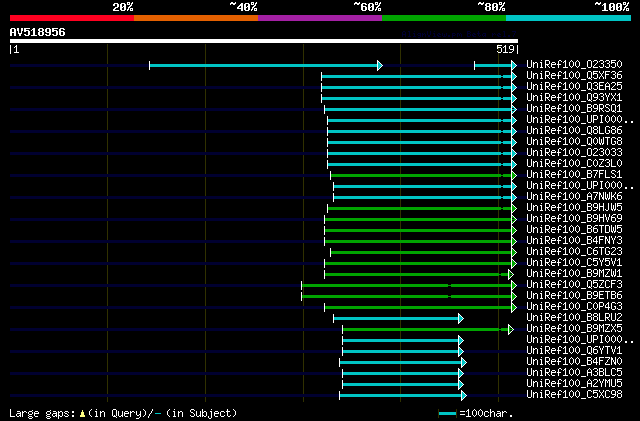Select the UniRef100_B4FNY3 label
The width and height of the screenshot is (640, 421).
point(574,241)
